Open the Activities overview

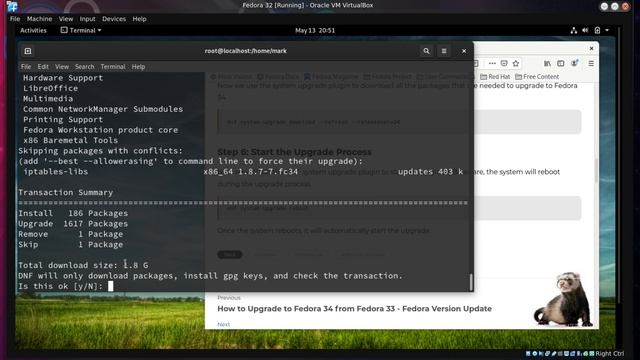[x=33, y=30]
